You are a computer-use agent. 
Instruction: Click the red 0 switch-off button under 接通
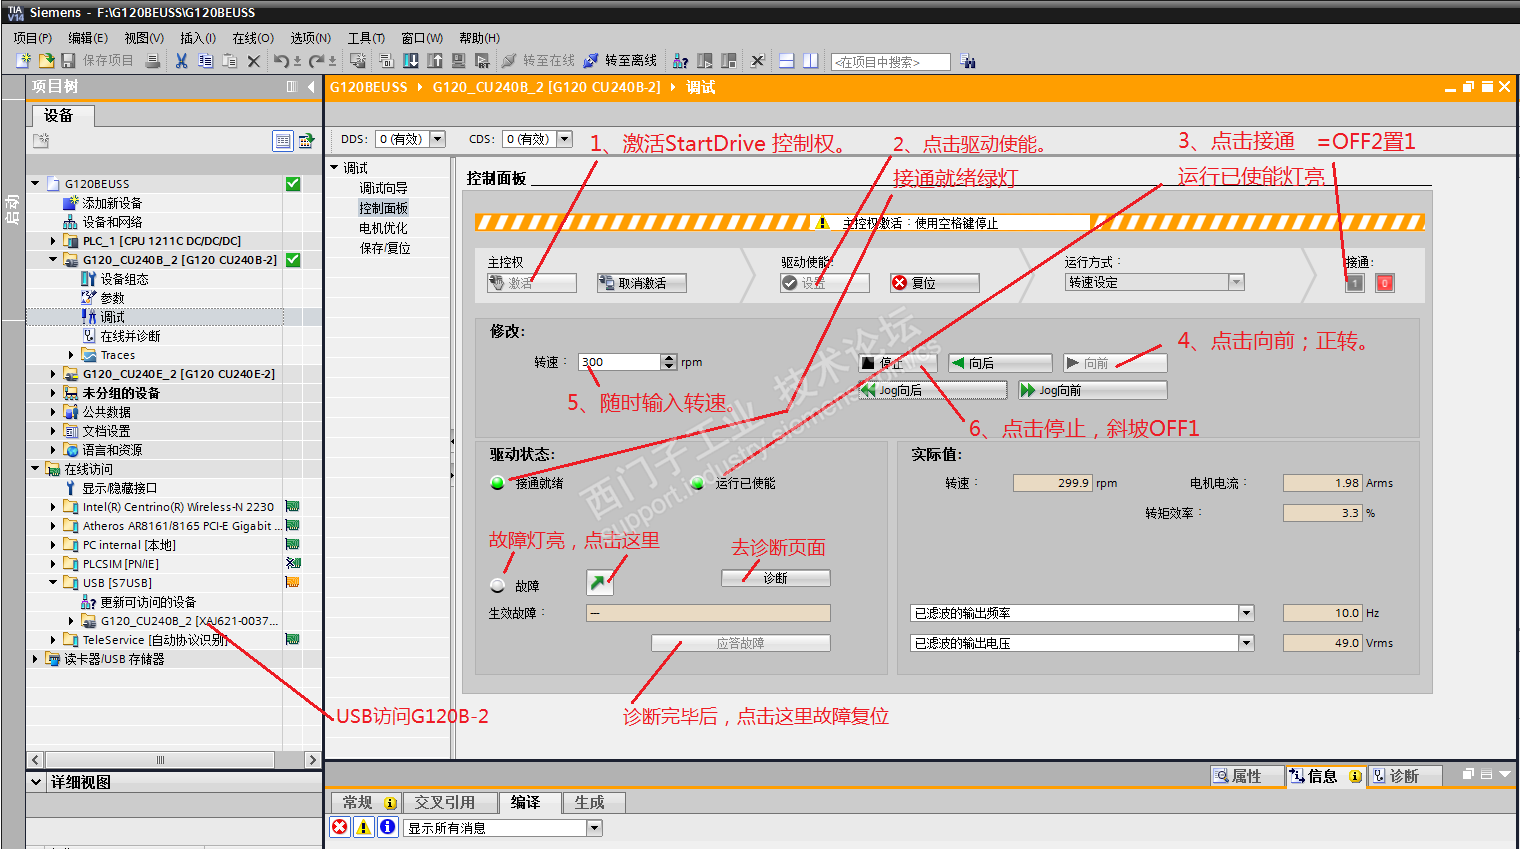coord(1385,283)
